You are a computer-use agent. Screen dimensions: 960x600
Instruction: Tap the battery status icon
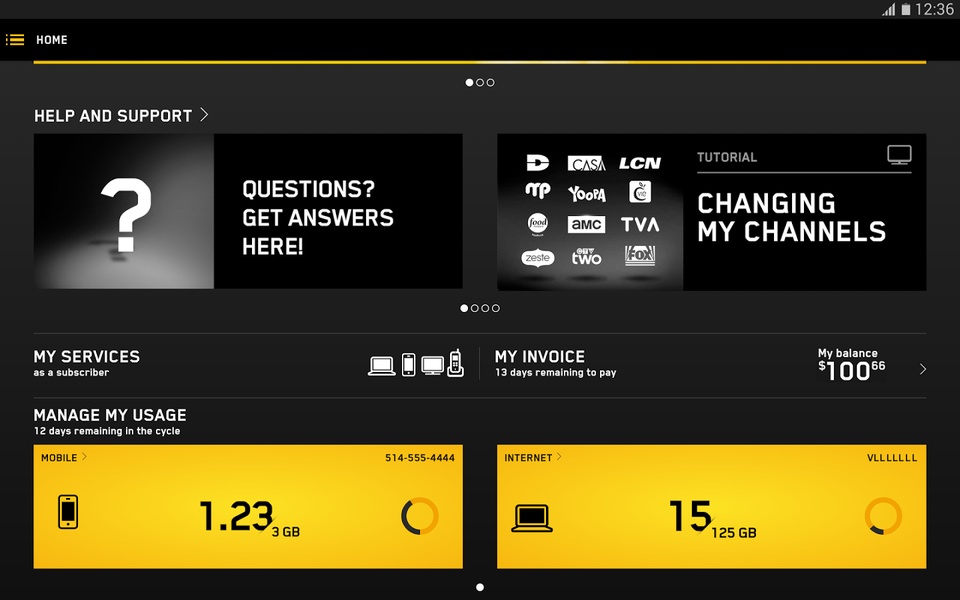click(x=906, y=9)
